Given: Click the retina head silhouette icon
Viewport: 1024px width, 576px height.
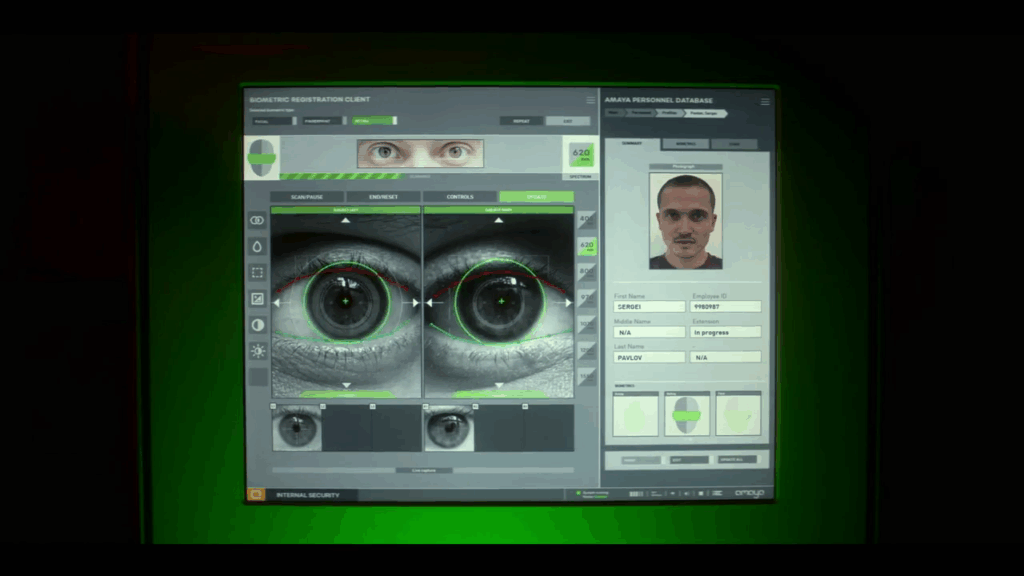Looking at the screenshot, I should coord(262,157).
